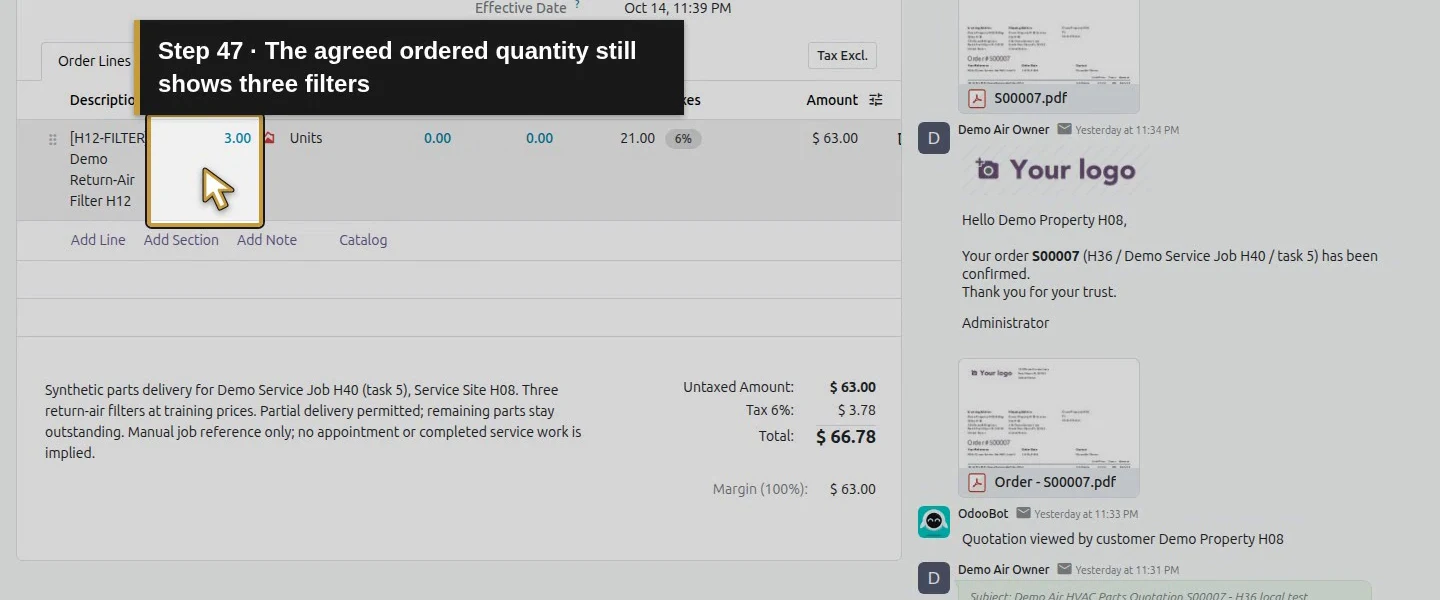The image size is (1440, 600).
Task: Click Add Note link
Action: tap(267, 240)
